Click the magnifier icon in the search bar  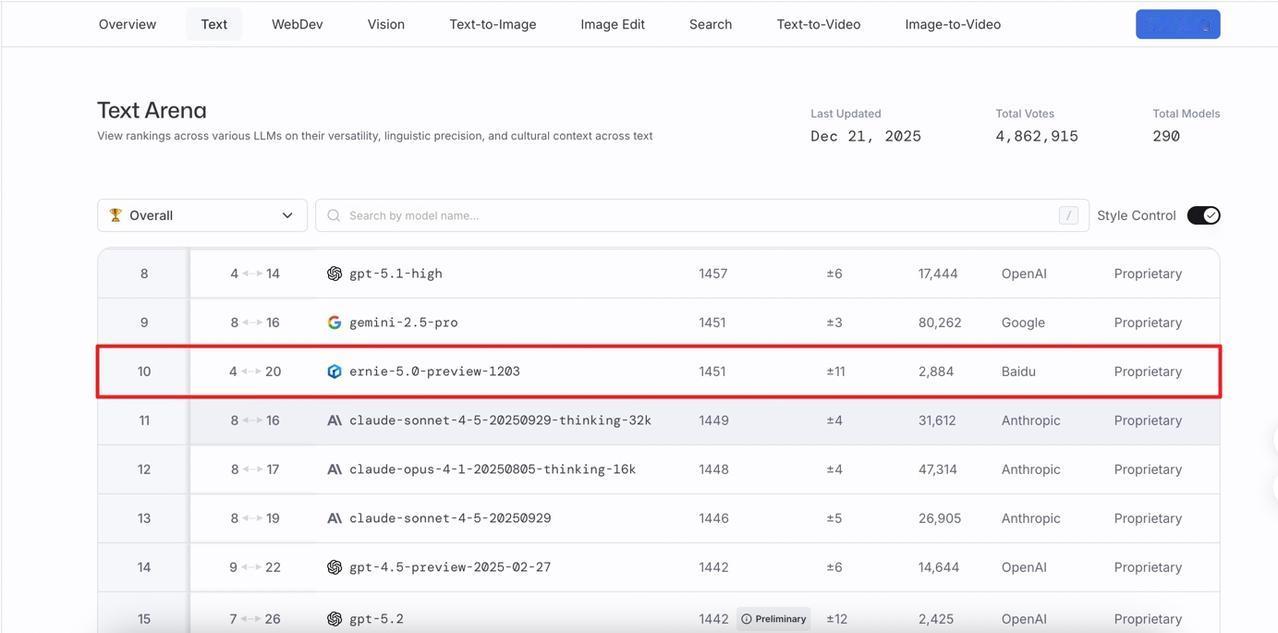334,216
